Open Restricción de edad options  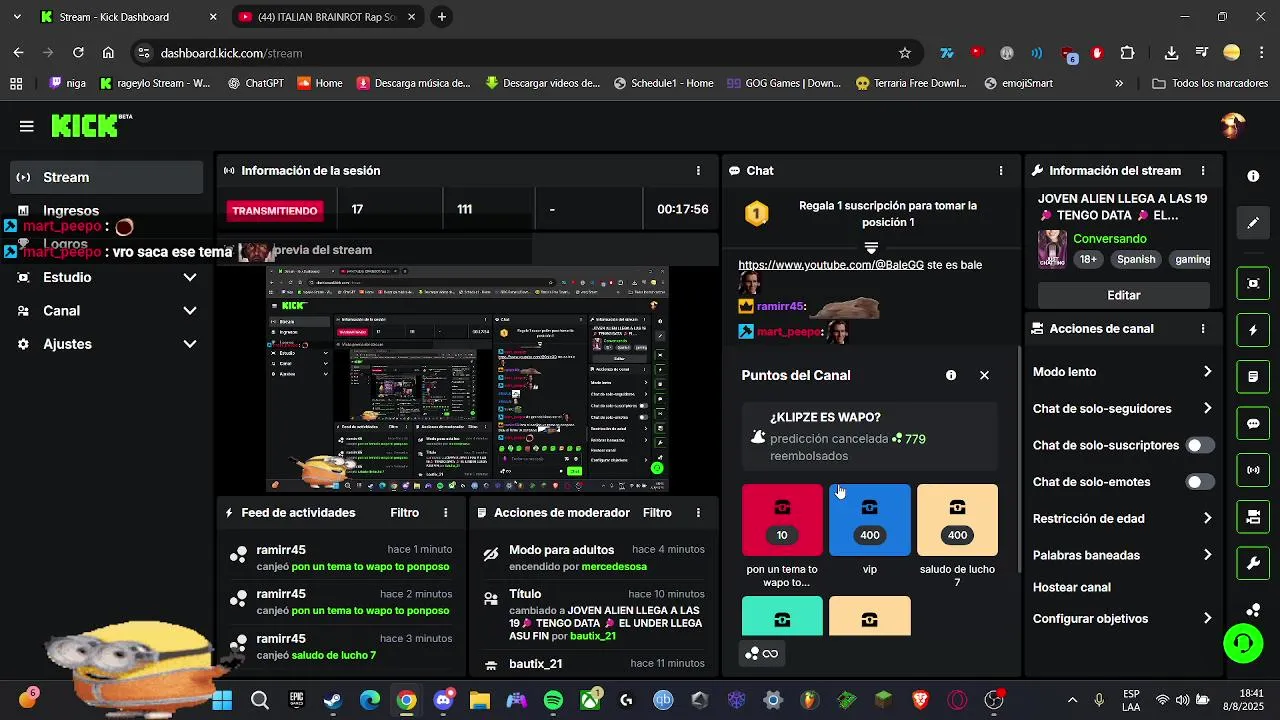1123,519
